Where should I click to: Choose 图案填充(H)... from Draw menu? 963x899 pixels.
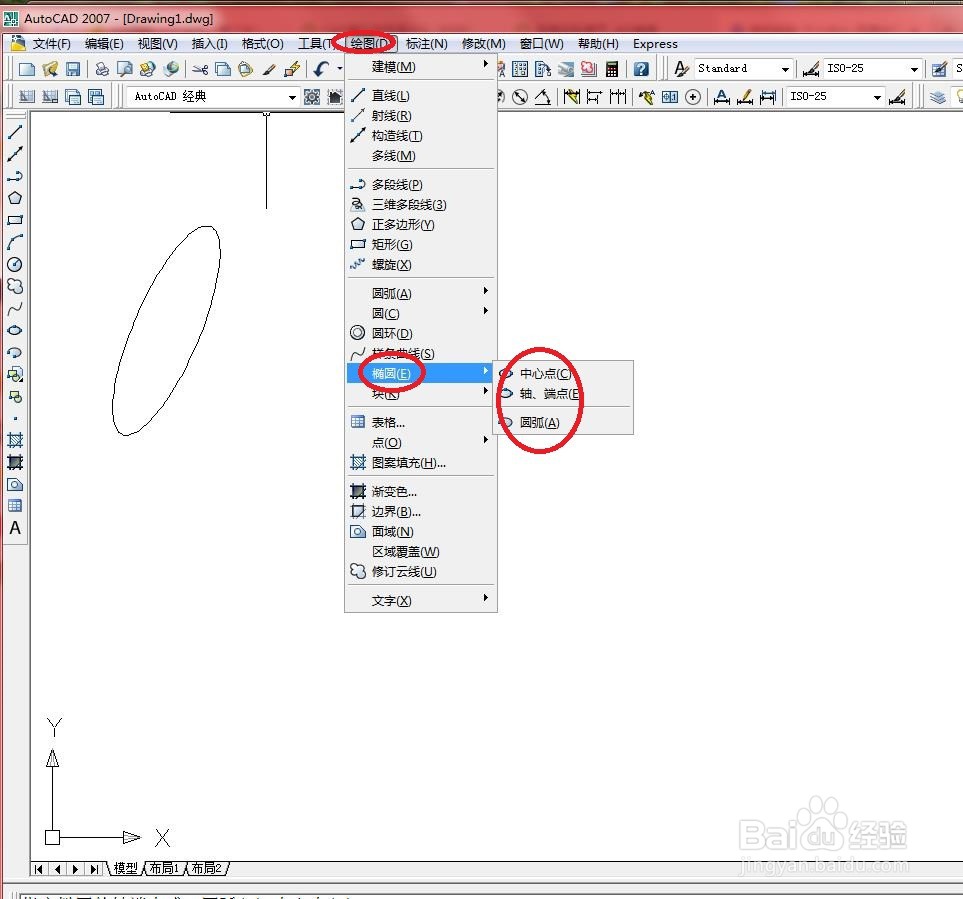(x=421, y=462)
